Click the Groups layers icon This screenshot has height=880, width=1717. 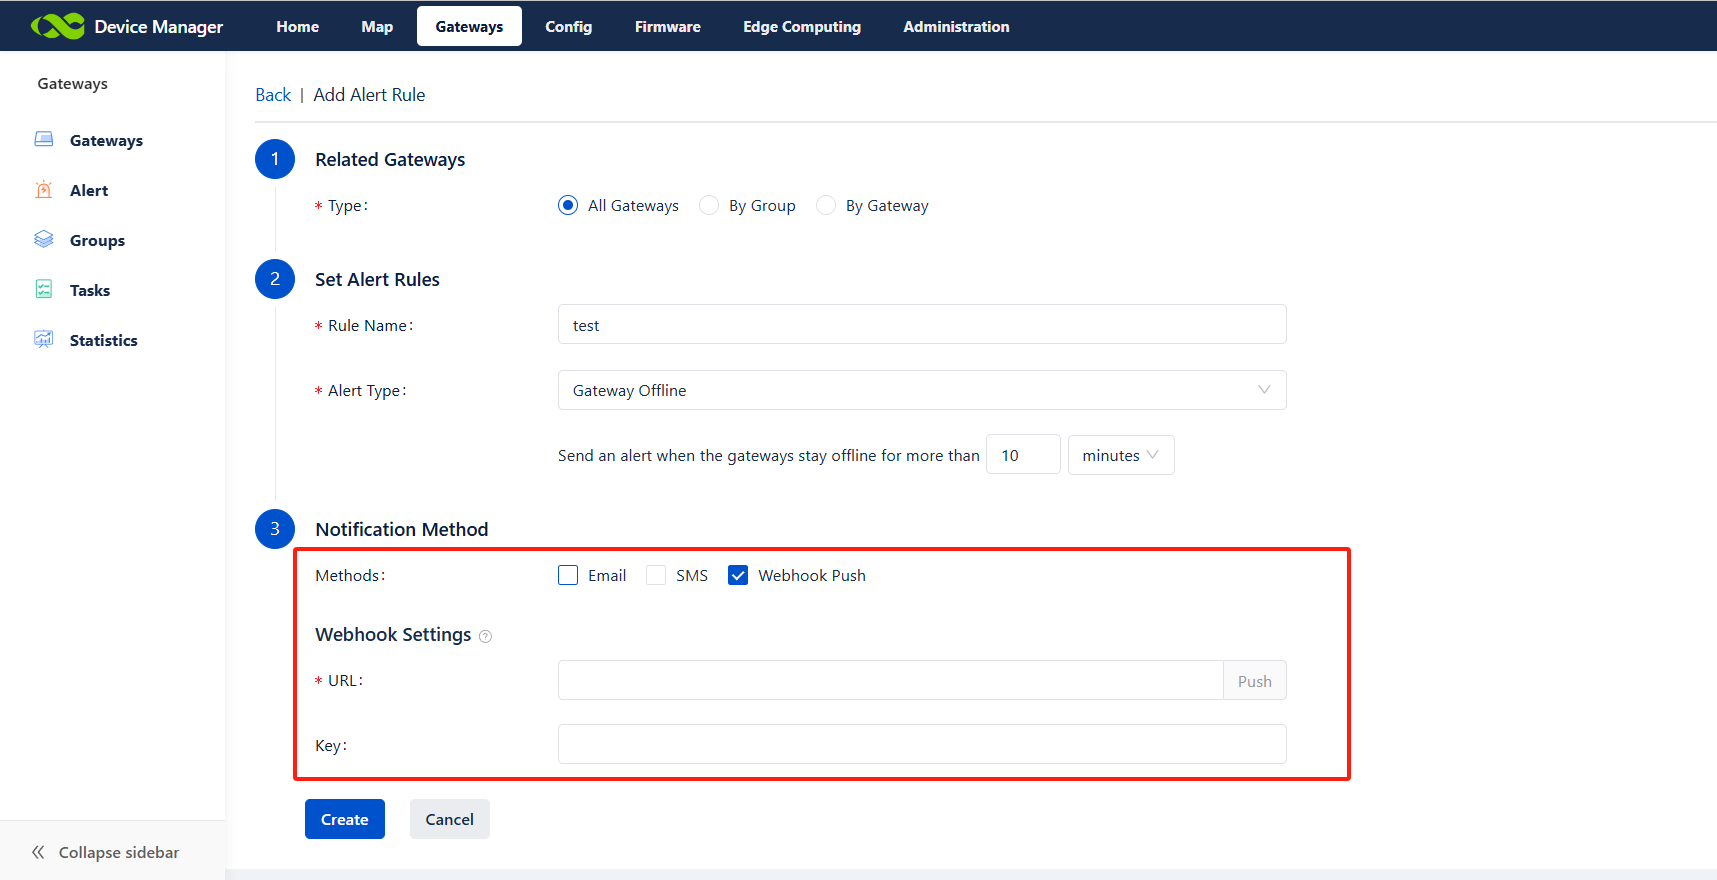pyautogui.click(x=44, y=240)
